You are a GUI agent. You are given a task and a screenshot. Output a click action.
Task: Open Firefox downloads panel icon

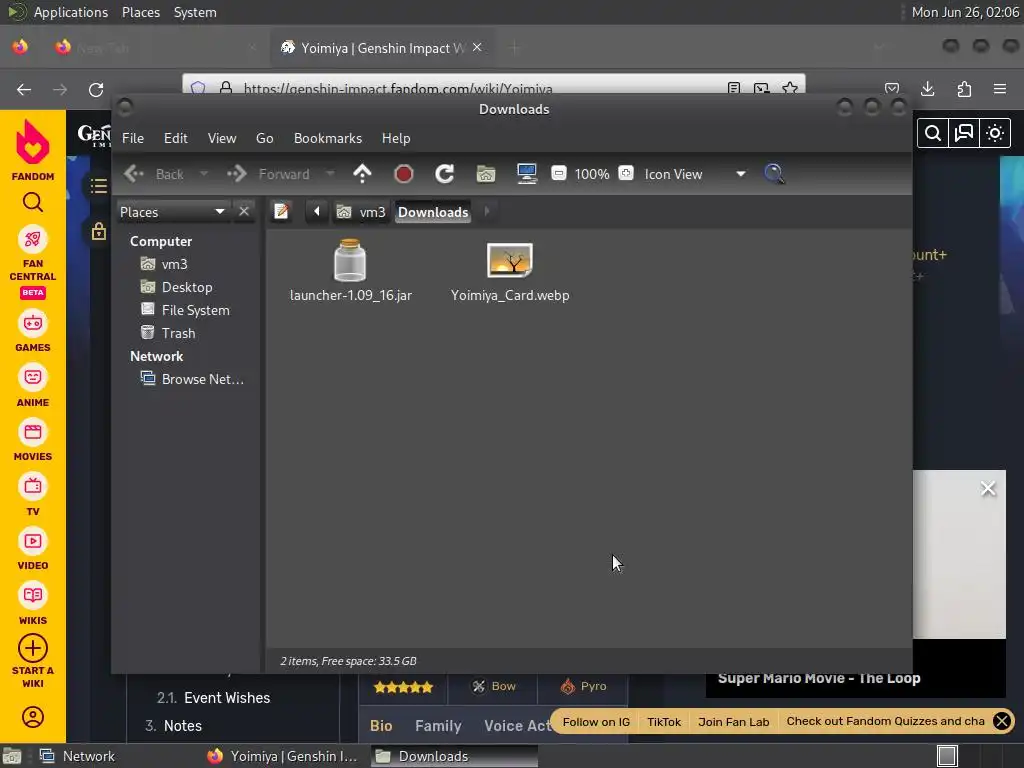click(x=927, y=89)
